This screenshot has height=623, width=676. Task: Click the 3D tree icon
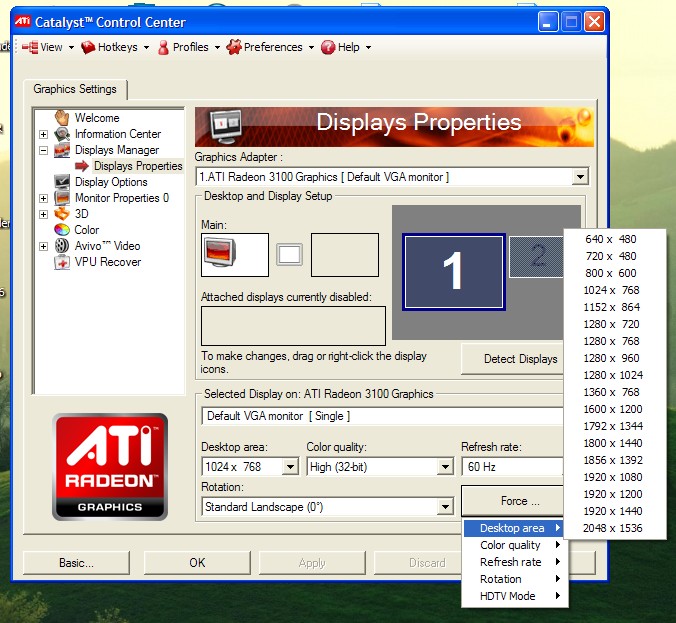click(x=62, y=214)
